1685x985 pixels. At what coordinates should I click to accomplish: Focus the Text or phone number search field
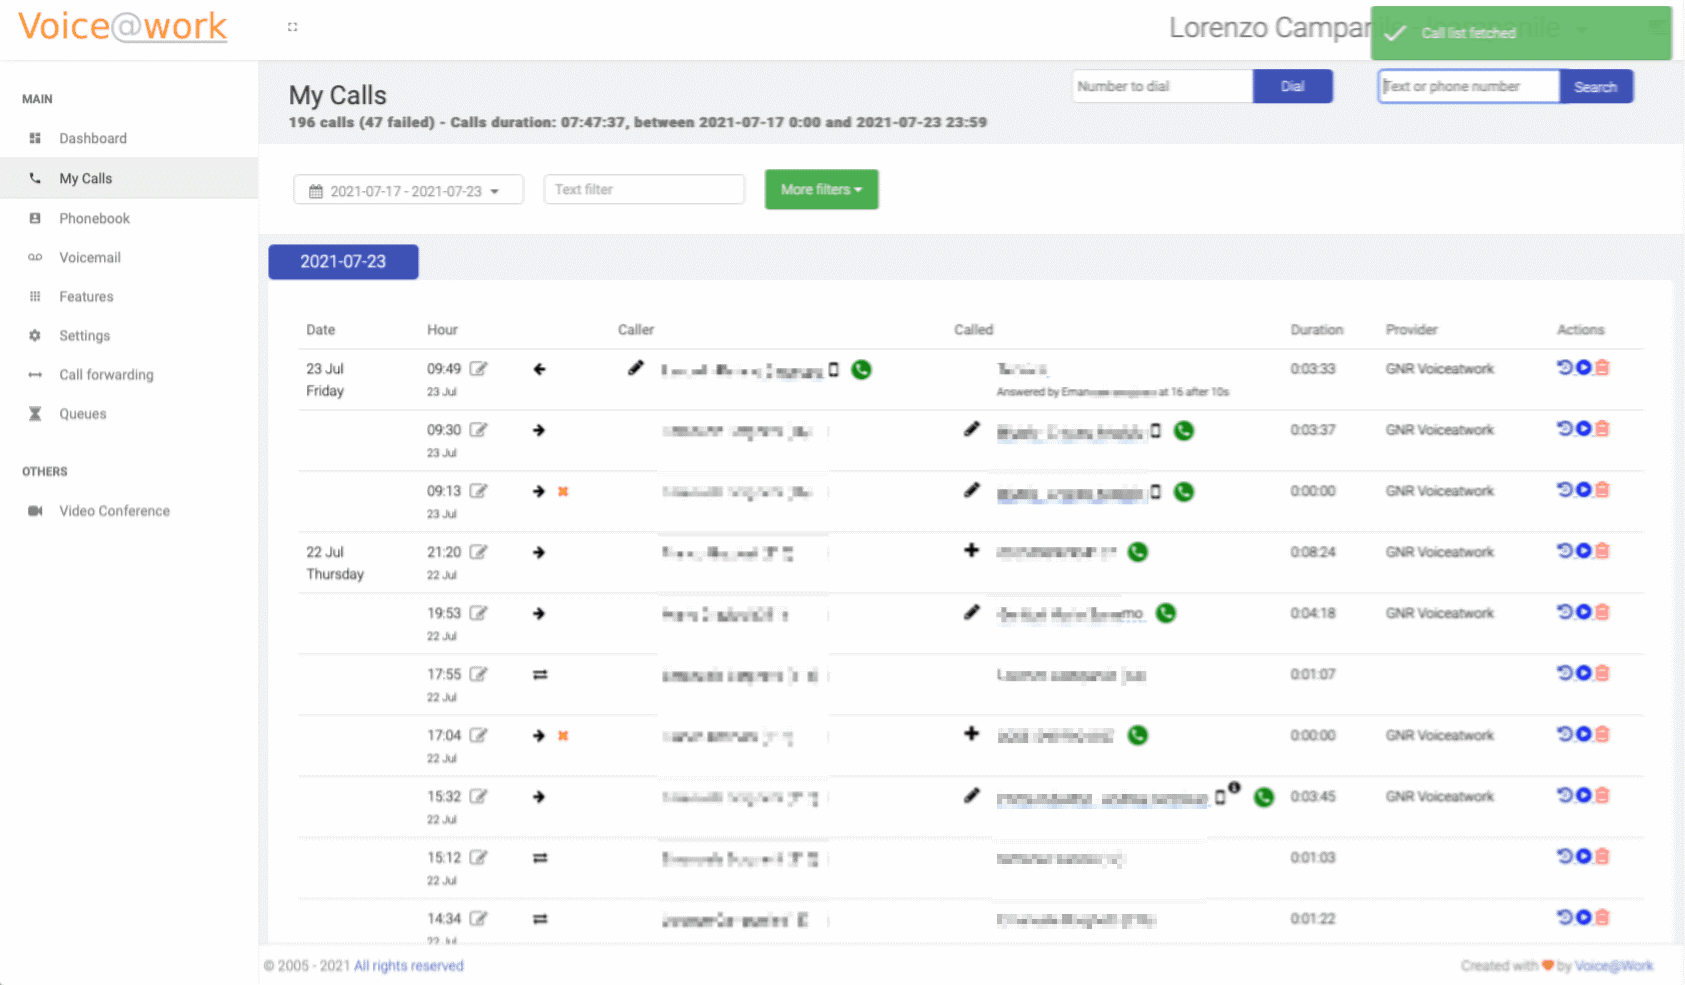1468,86
